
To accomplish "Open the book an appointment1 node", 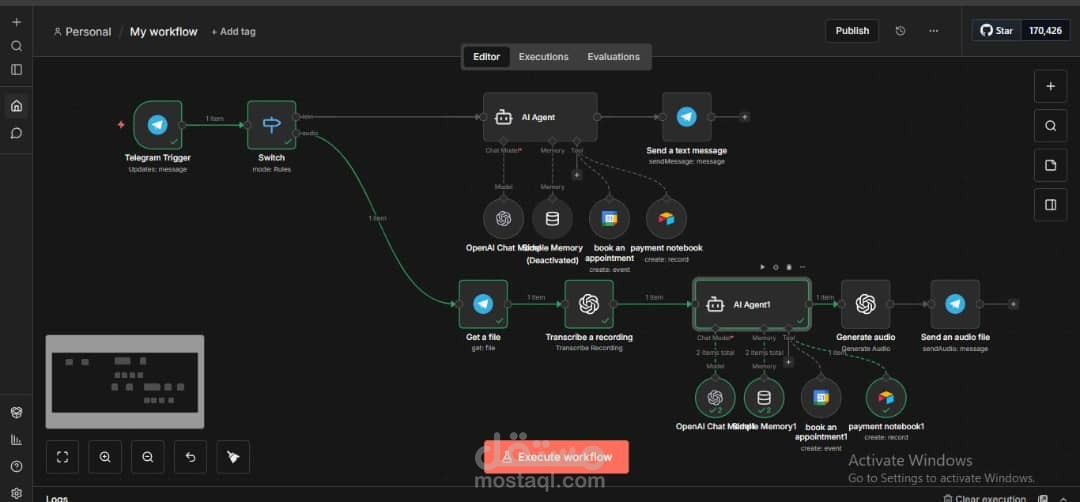I will point(821,398).
